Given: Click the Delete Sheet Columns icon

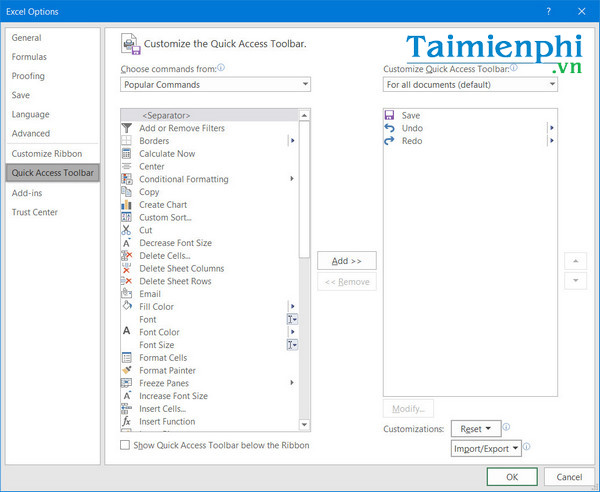Looking at the screenshot, I should coord(127,268).
